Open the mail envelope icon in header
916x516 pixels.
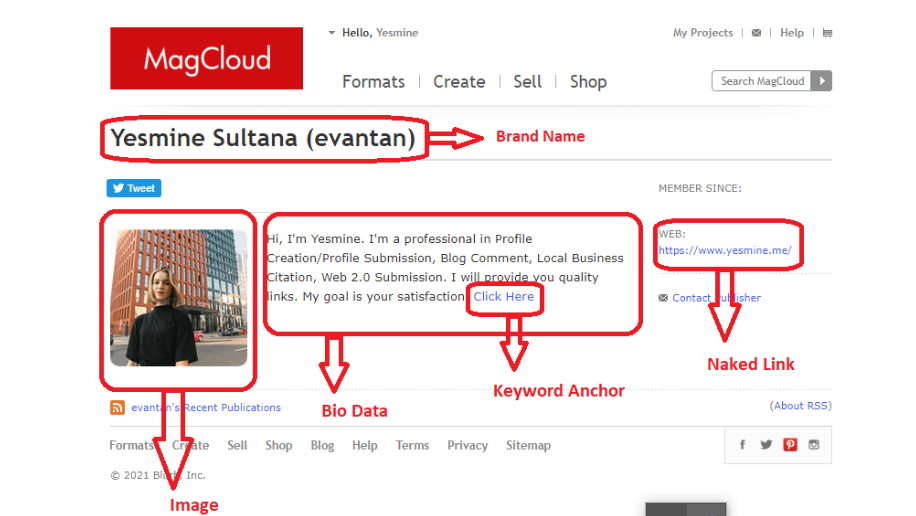point(756,33)
